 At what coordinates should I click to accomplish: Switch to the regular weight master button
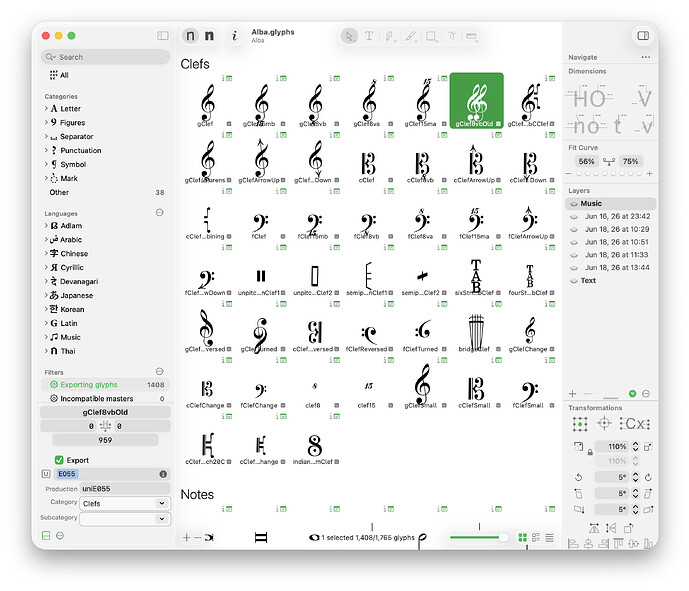pos(190,36)
